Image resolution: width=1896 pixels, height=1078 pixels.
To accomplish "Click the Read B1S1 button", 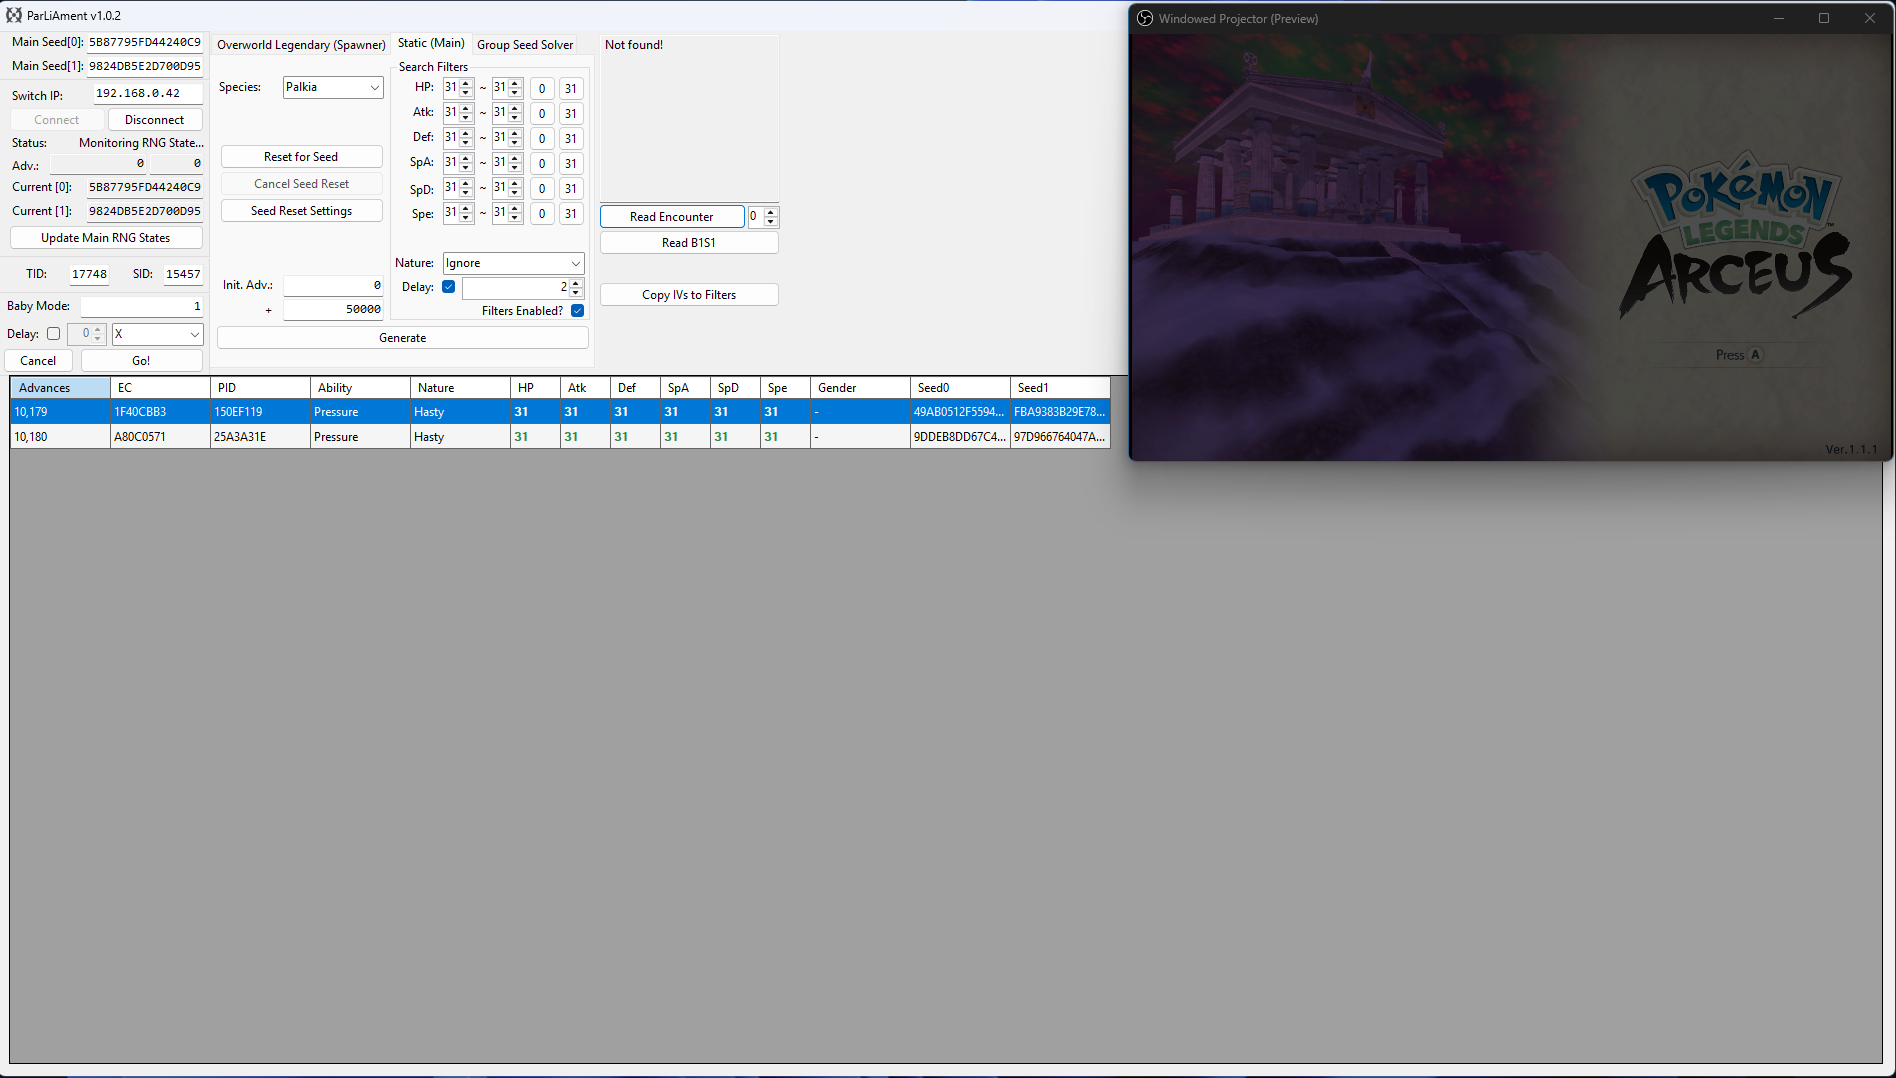I will 688,243.
